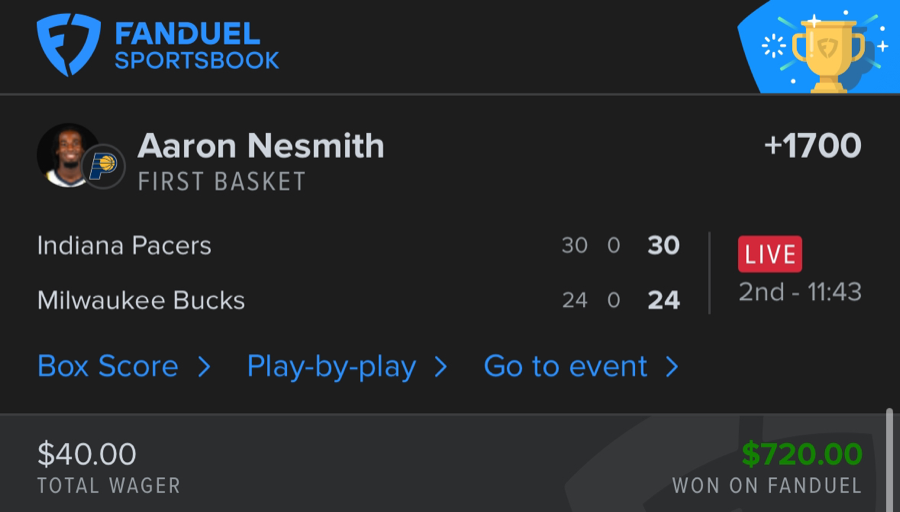Click the Milwaukee Bucks team name
900x512 pixels.
(x=141, y=300)
